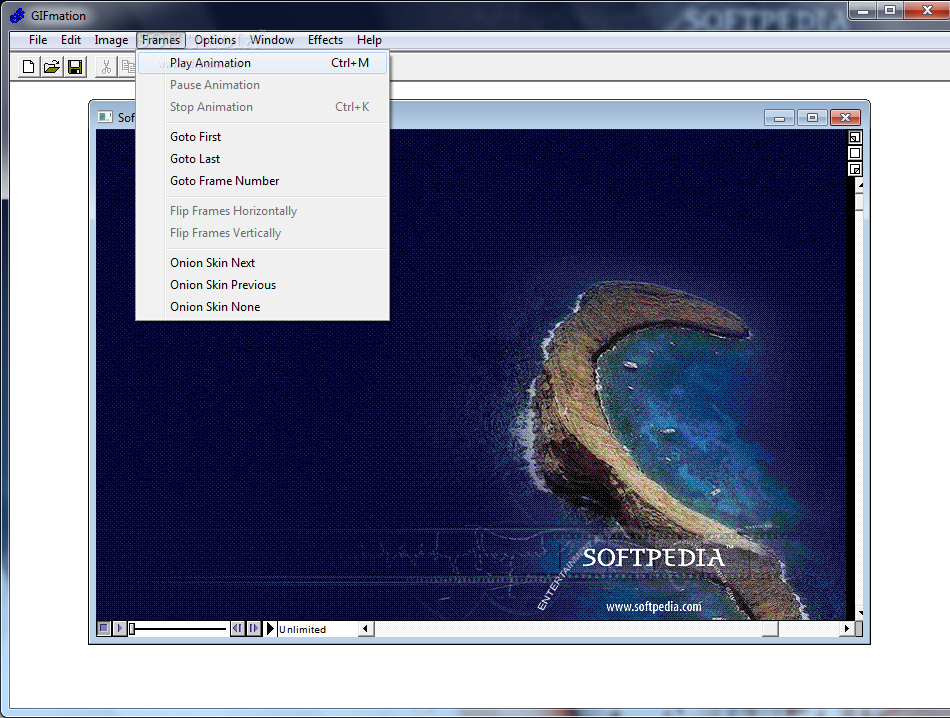Click the Cut scissors toolbar icon
This screenshot has width=950, height=718.
106,67
